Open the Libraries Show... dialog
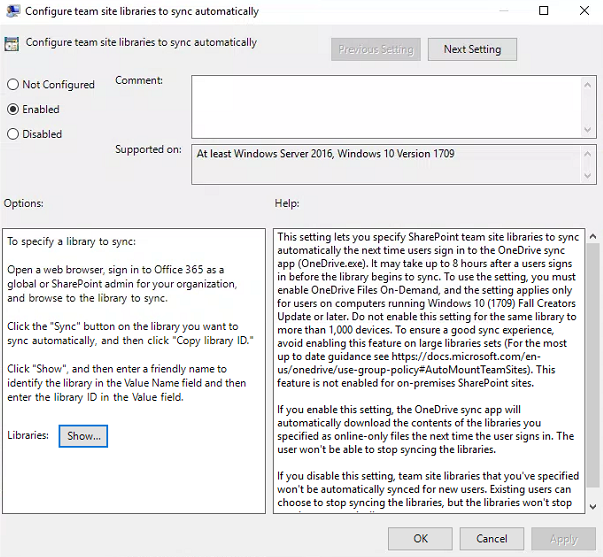 point(83,436)
